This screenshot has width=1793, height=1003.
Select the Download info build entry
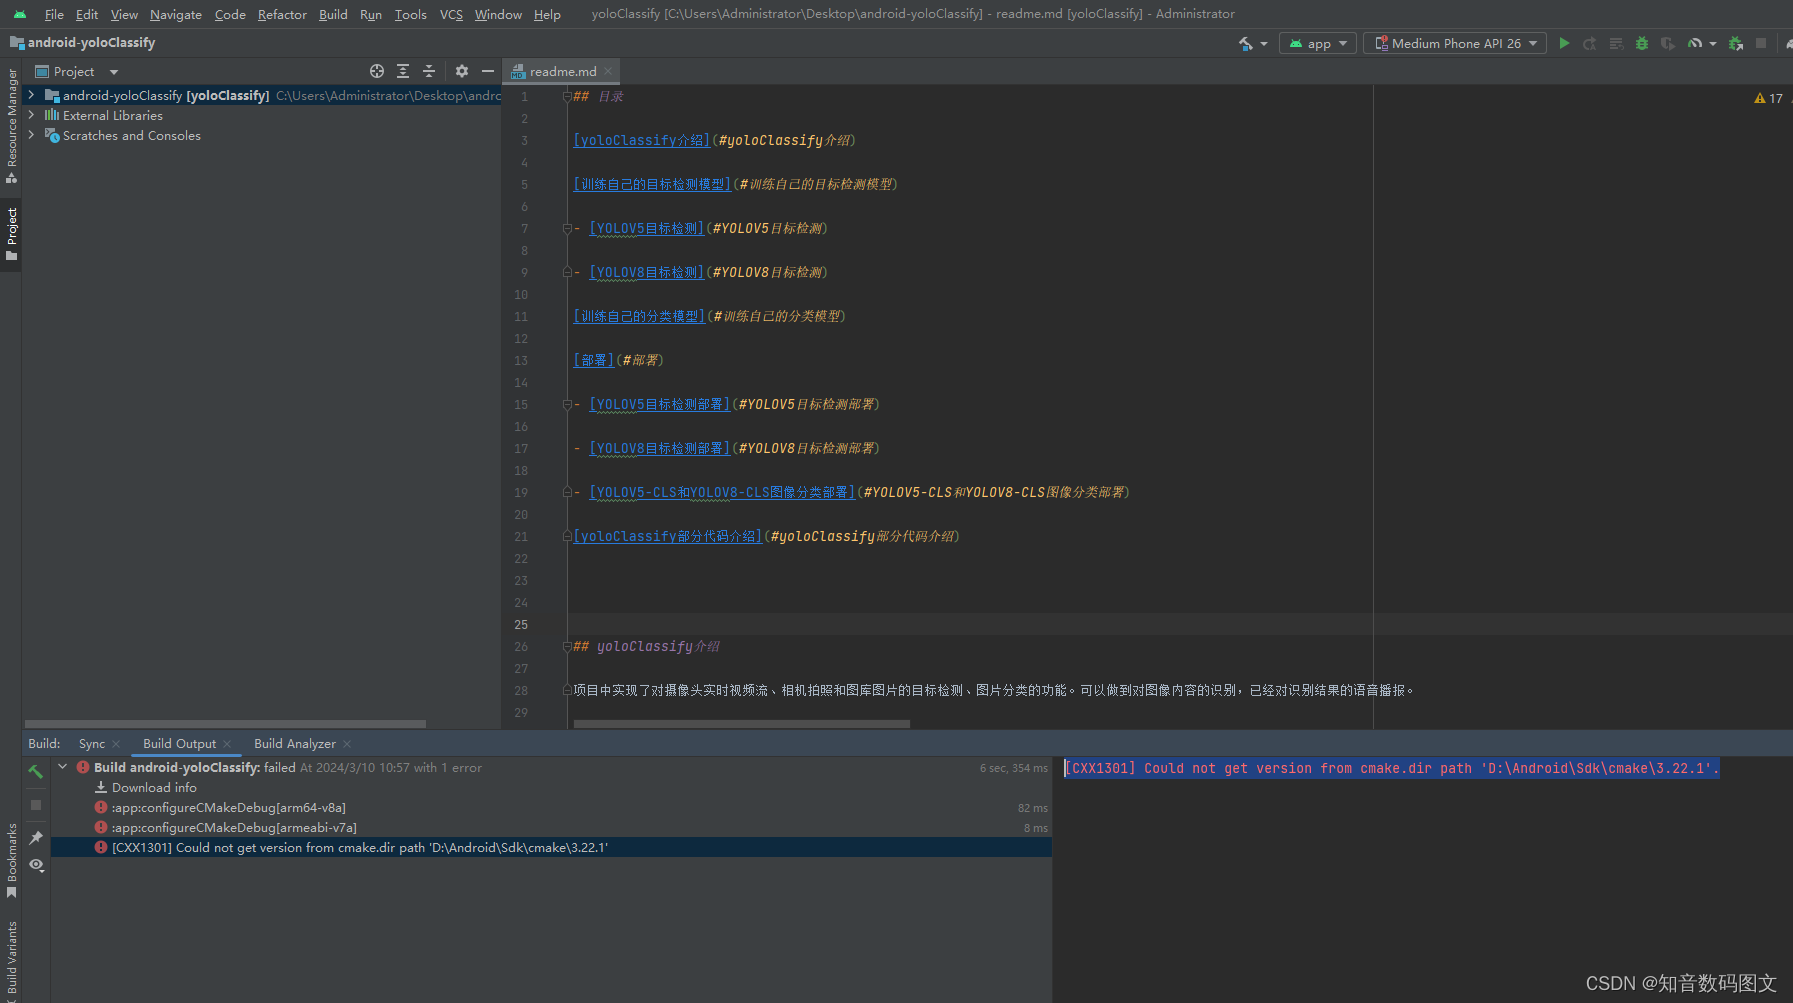point(154,787)
